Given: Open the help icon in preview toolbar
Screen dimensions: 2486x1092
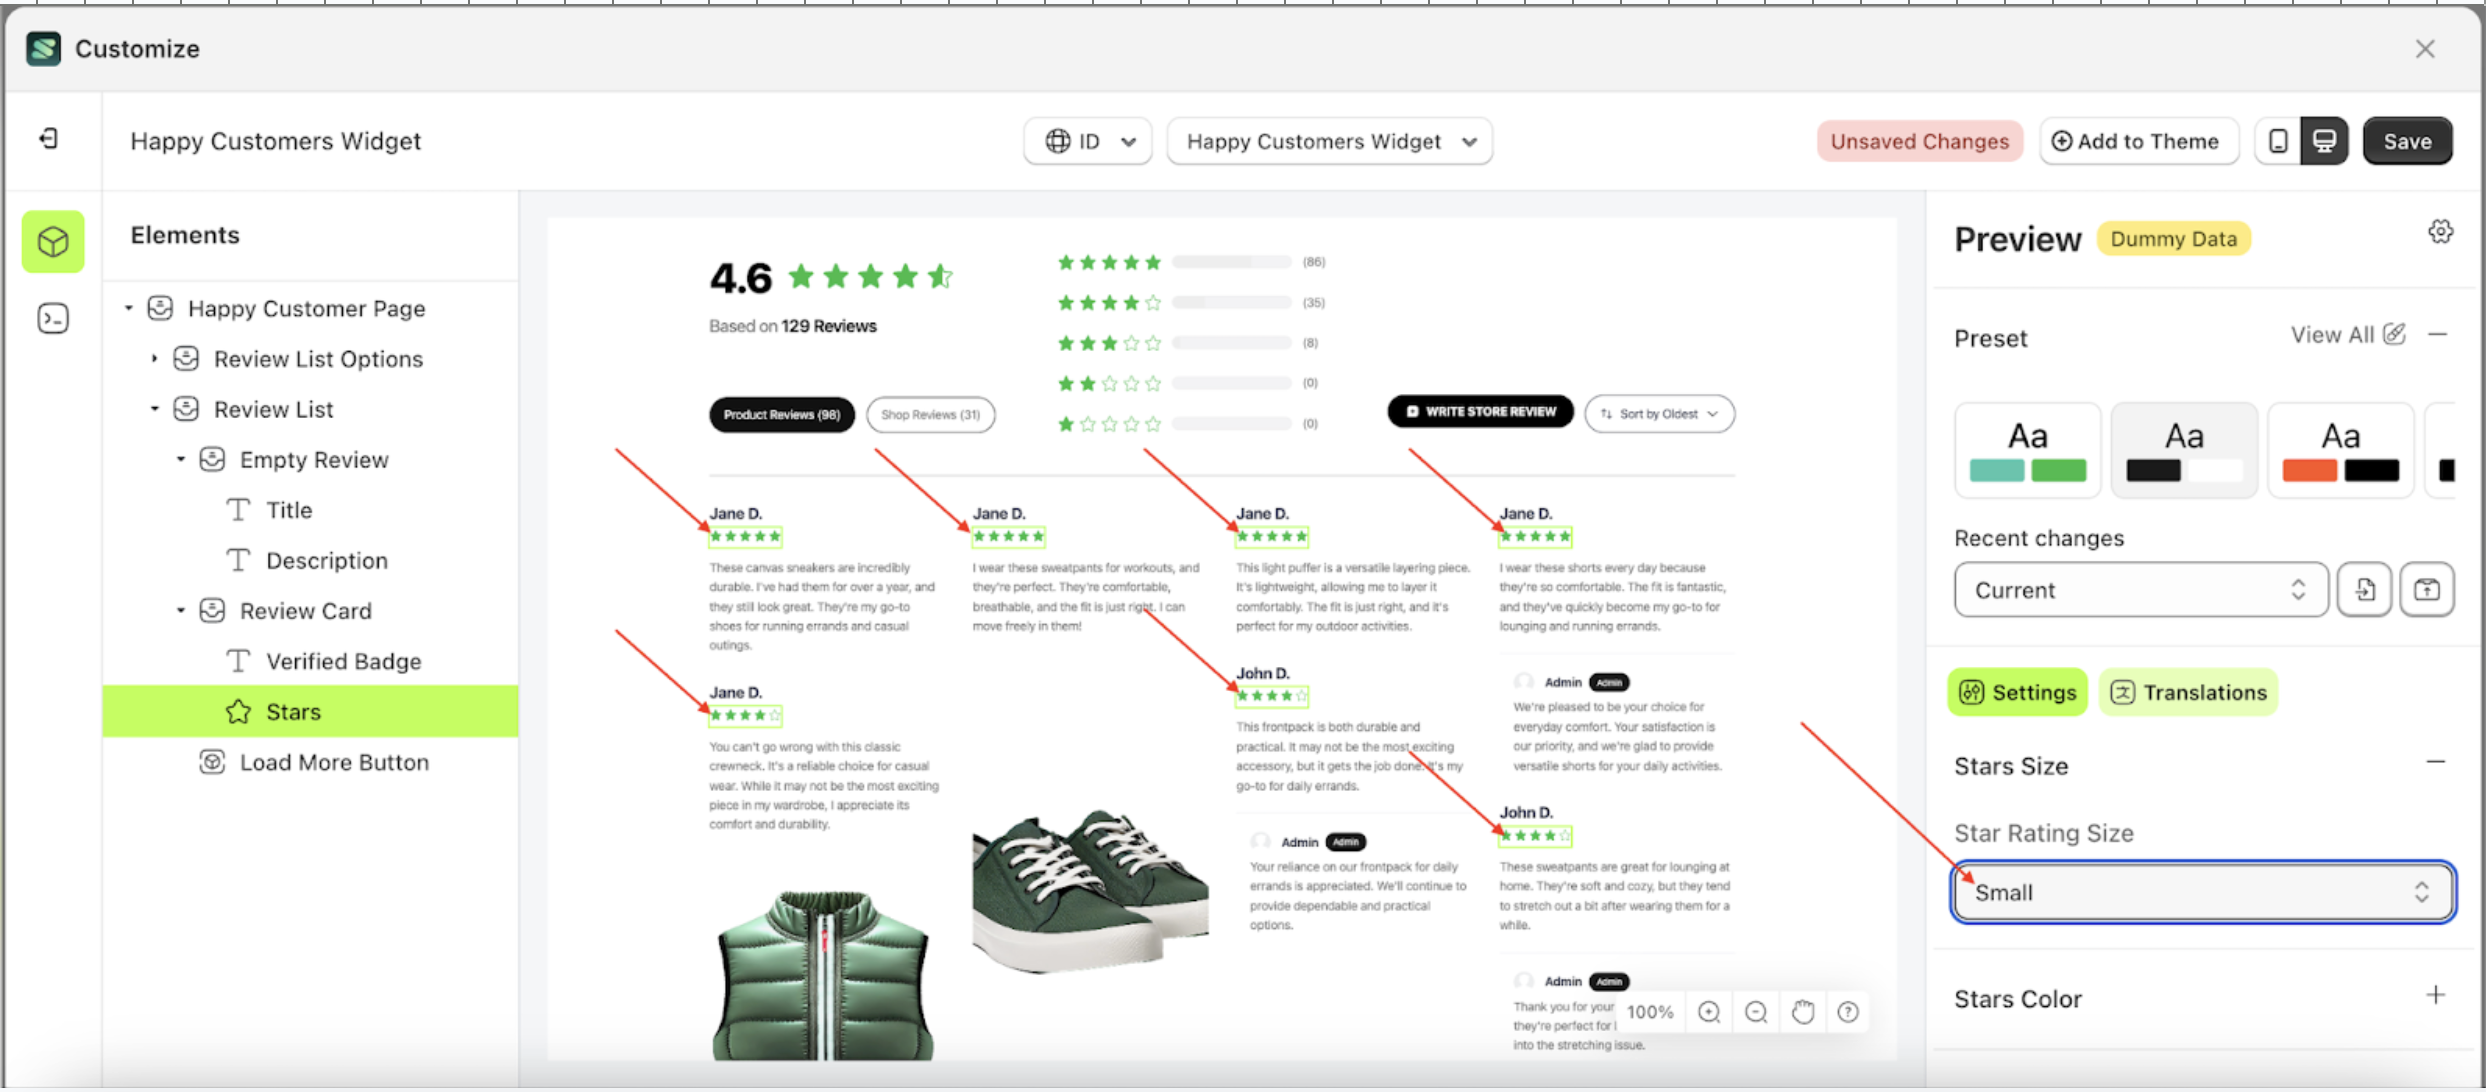Looking at the screenshot, I should tap(1848, 1012).
